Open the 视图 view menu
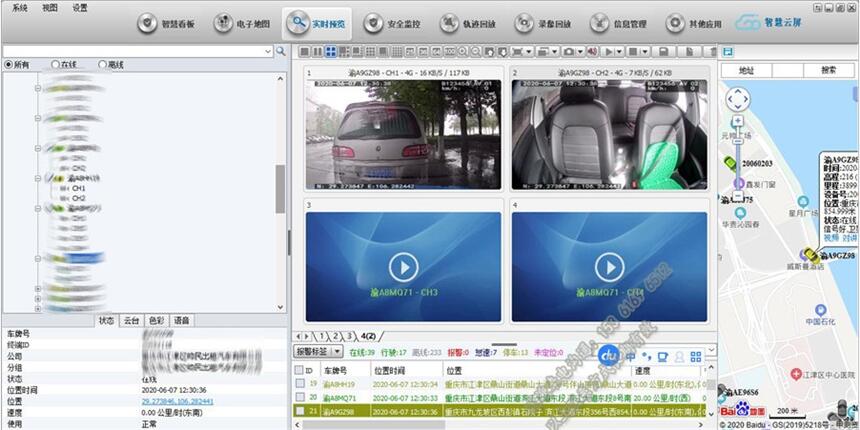Image resolution: width=860 pixels, height=430 pixels. click(50, 7)
